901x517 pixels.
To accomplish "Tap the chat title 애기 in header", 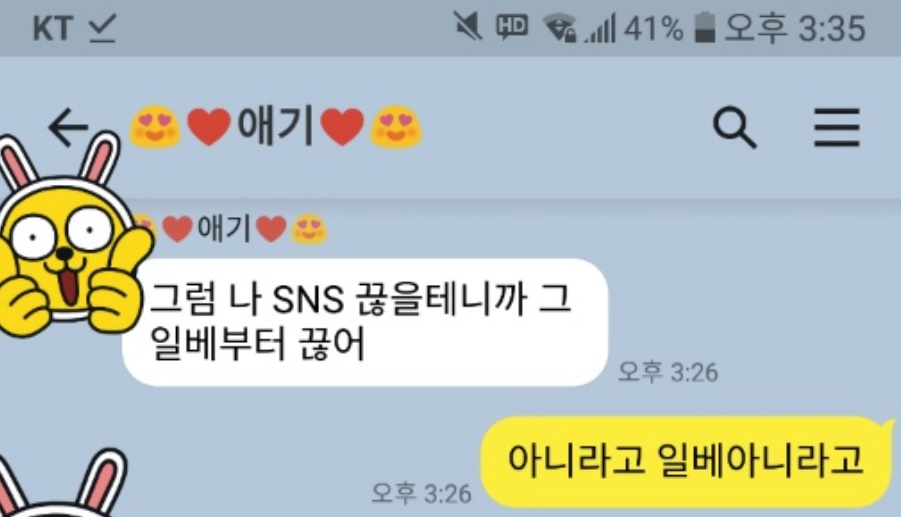I will pos(275,126).
